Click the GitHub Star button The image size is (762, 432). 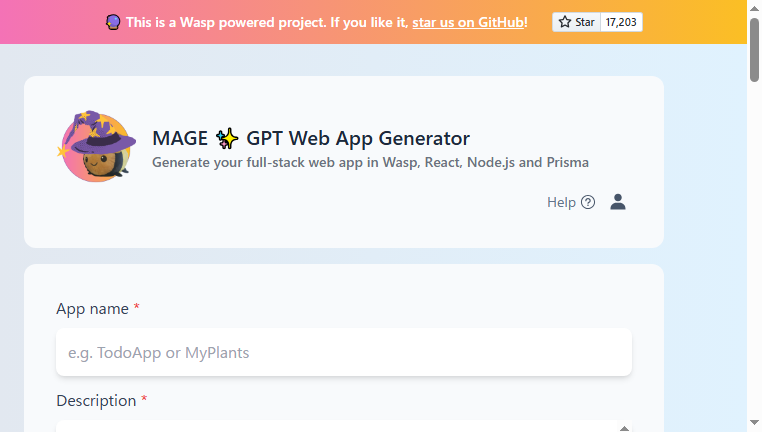576,22
